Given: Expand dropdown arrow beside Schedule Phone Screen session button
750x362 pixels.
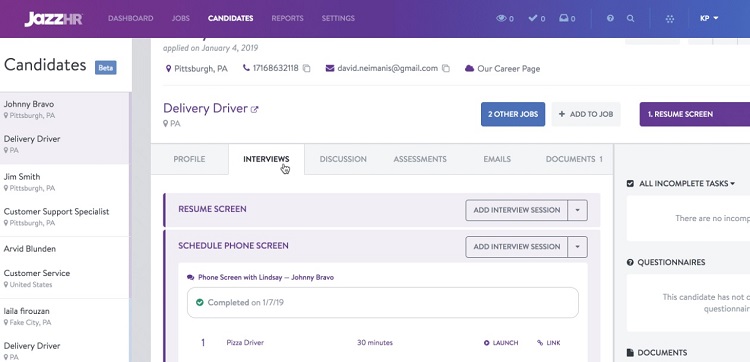Looking at the screenshot, I should coord(577,247).
